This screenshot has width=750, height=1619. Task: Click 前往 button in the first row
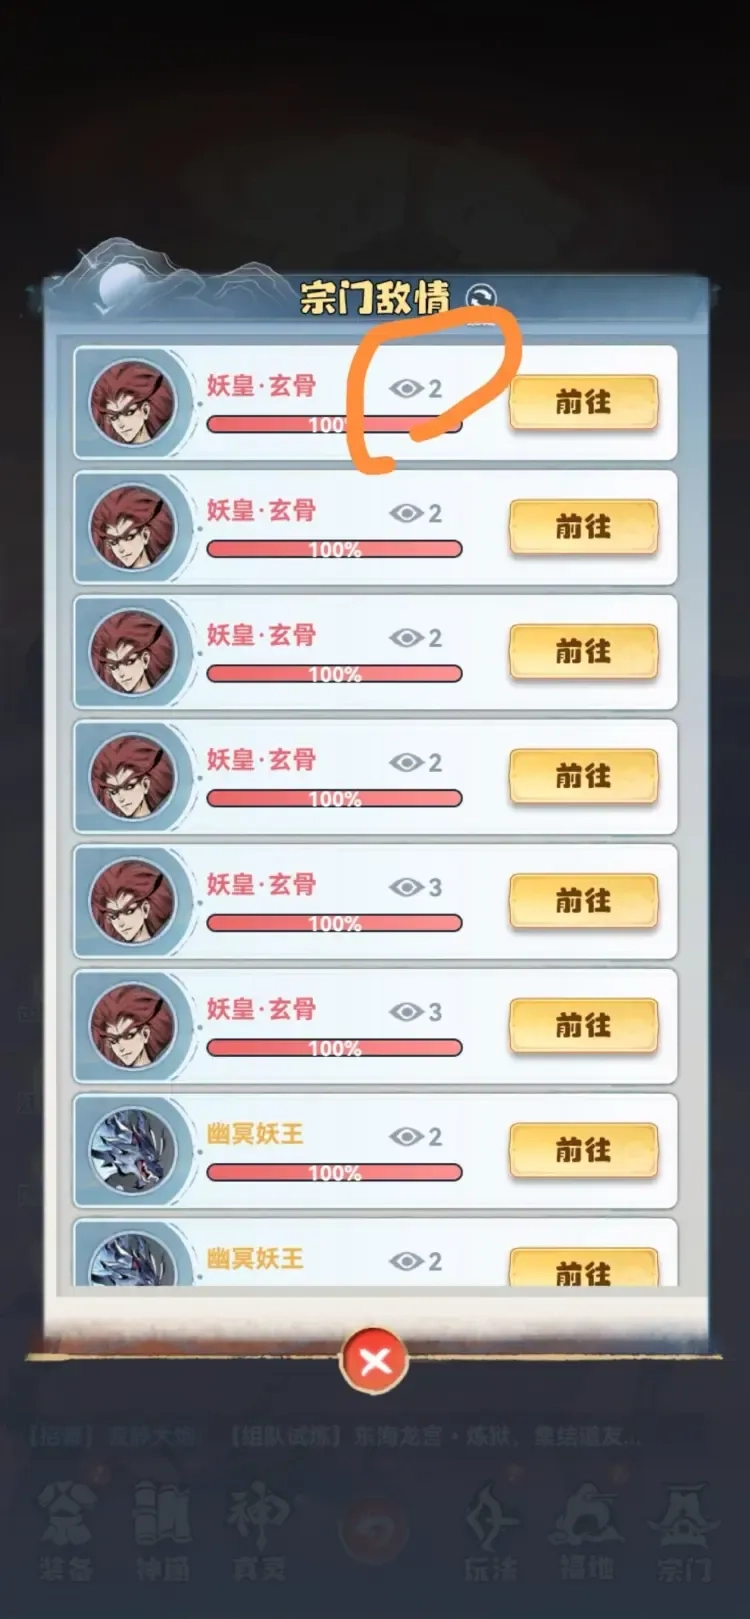click(583, 402)
